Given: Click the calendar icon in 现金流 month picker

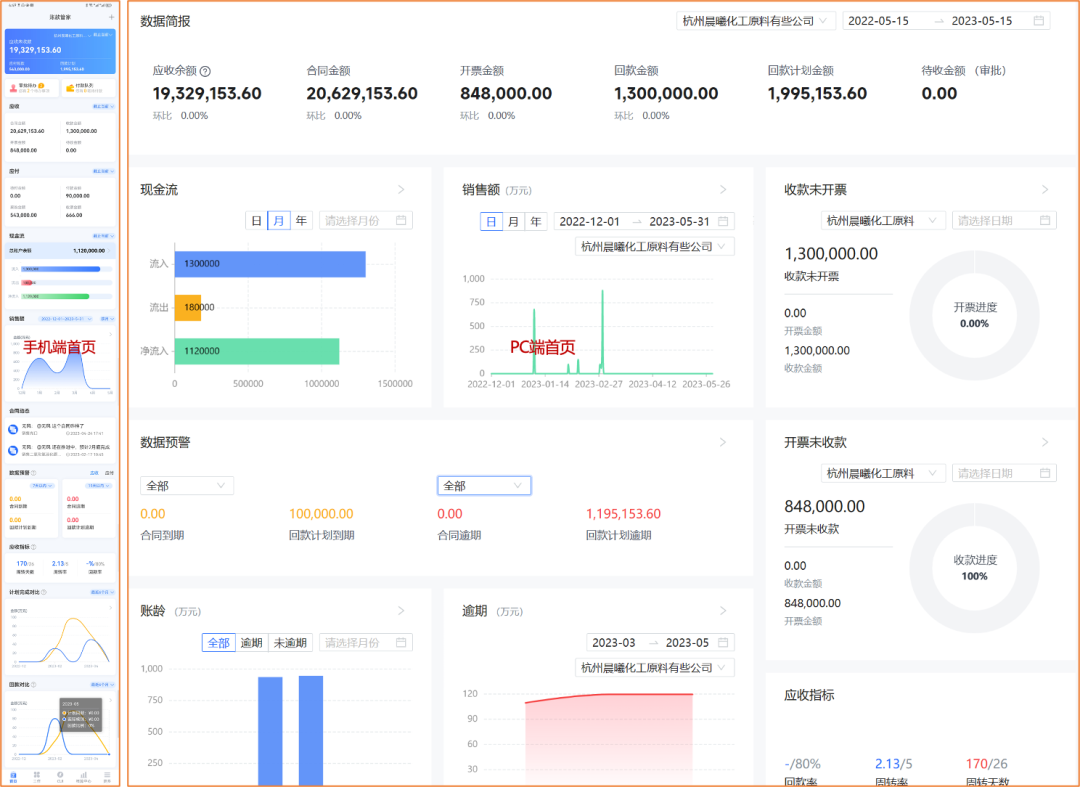Looking at the screenshot, I should point(401,220).
